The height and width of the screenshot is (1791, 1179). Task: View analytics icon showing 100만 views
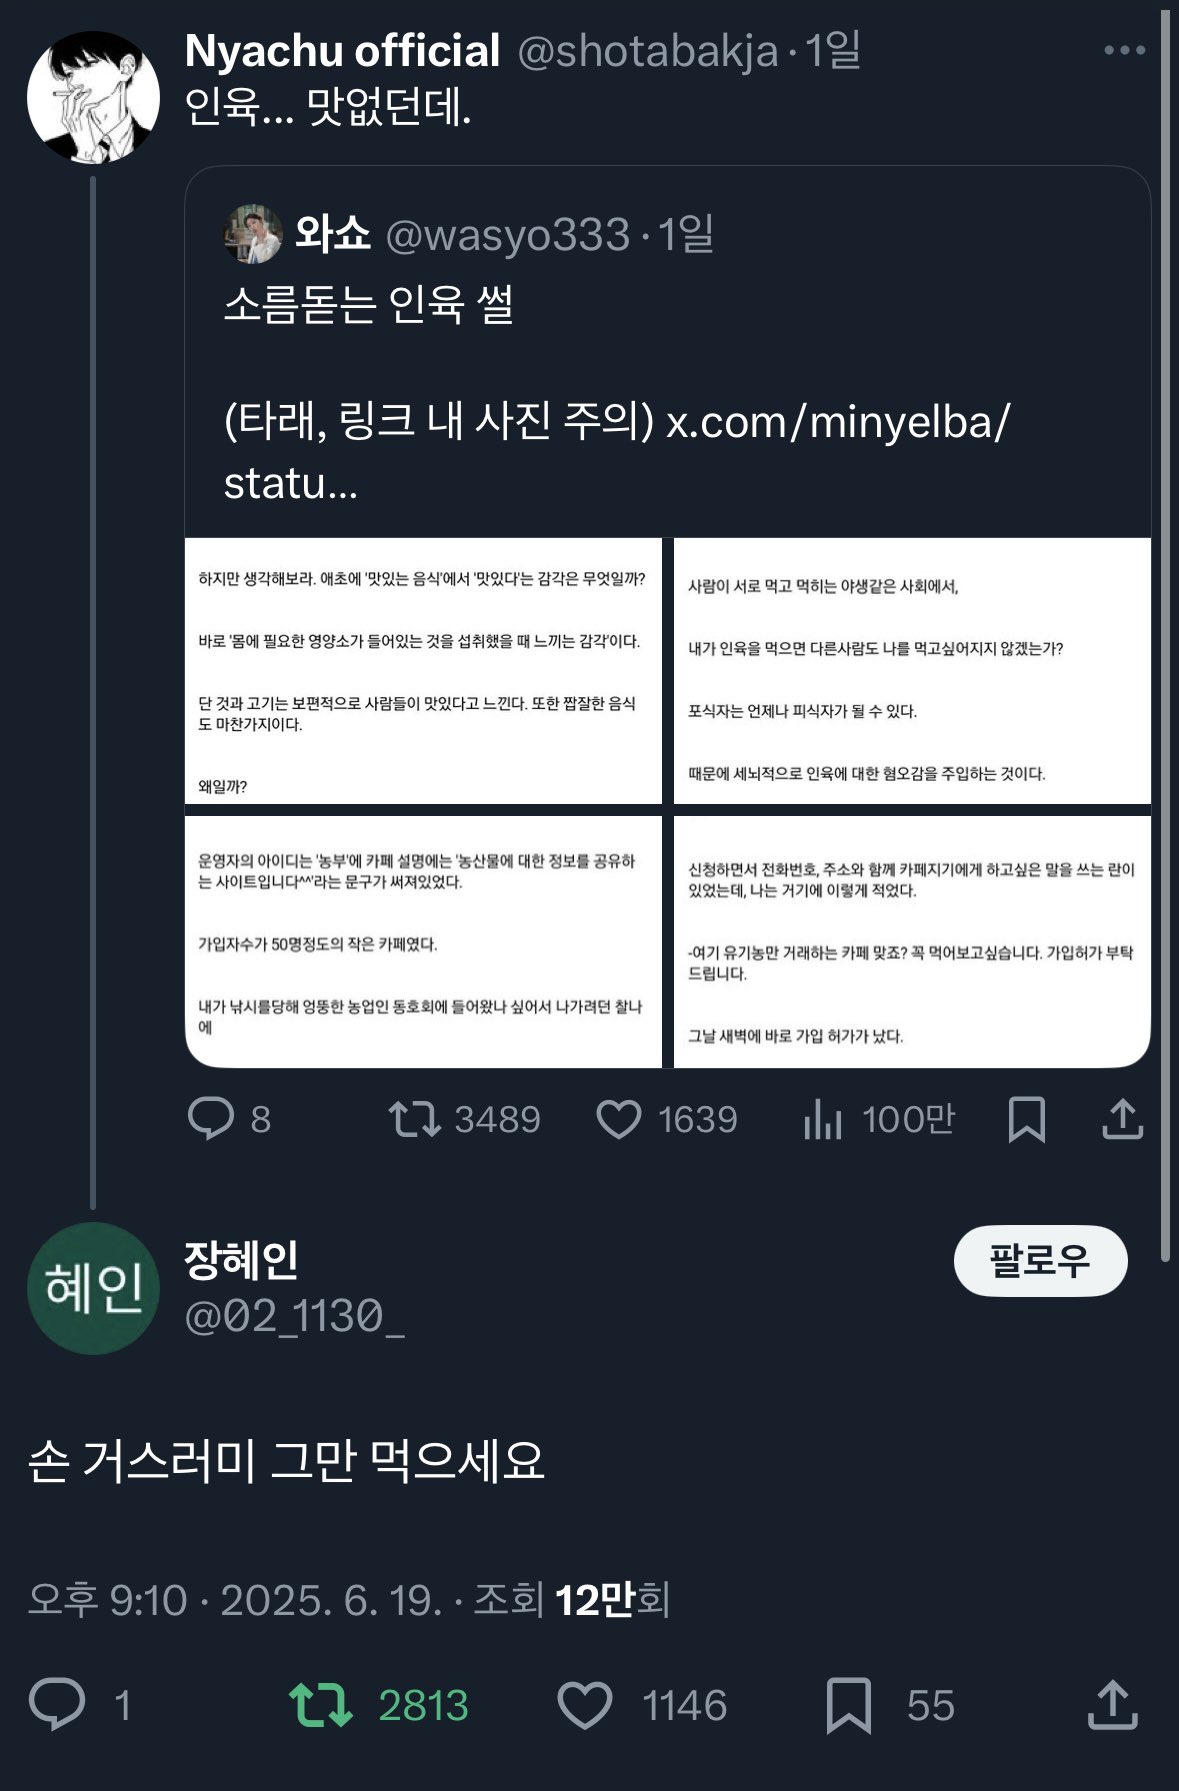823,1120
